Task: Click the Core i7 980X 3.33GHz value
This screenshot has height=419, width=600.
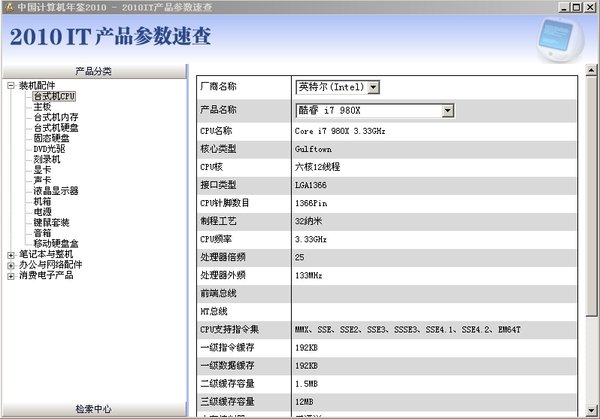Action: 340,131
